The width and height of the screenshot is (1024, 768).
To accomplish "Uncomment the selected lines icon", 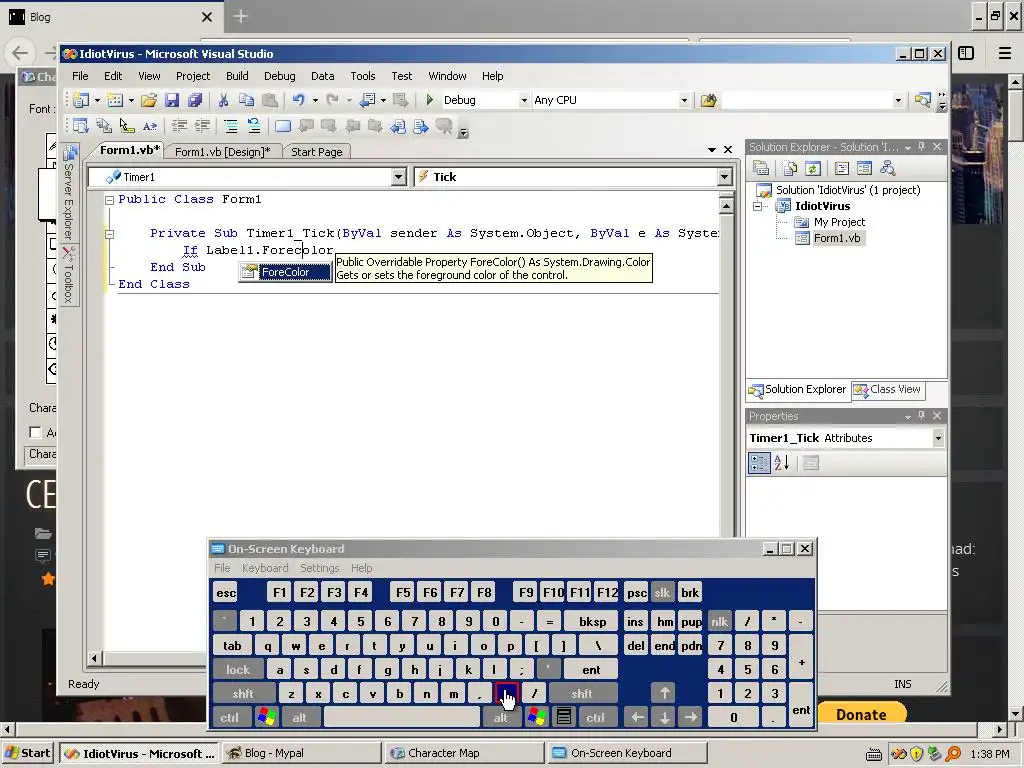I will pos(253,125).
